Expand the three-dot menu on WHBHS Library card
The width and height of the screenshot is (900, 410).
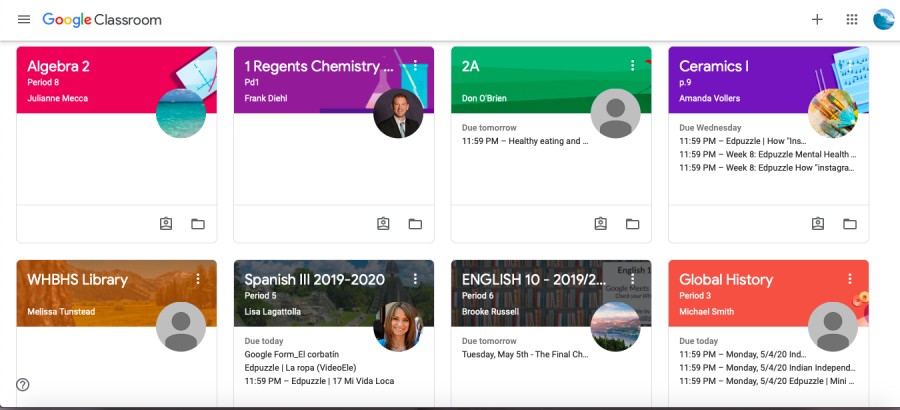pyautogui.click(x=198, y=279)
